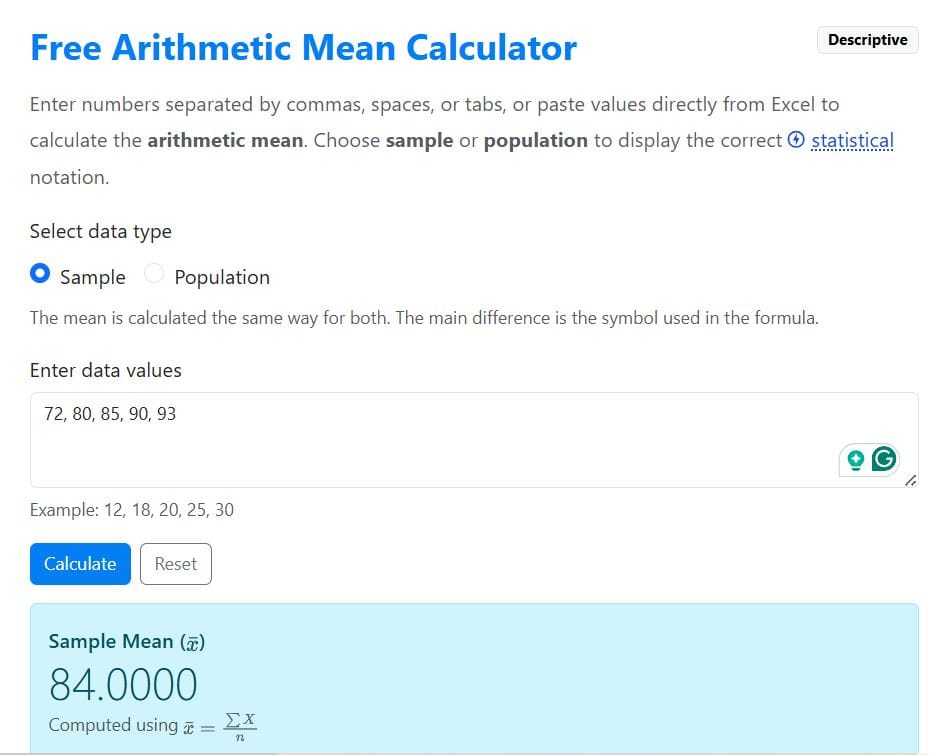Click inside the data values textarea
The image size is (929, 755).
(400, 435)
